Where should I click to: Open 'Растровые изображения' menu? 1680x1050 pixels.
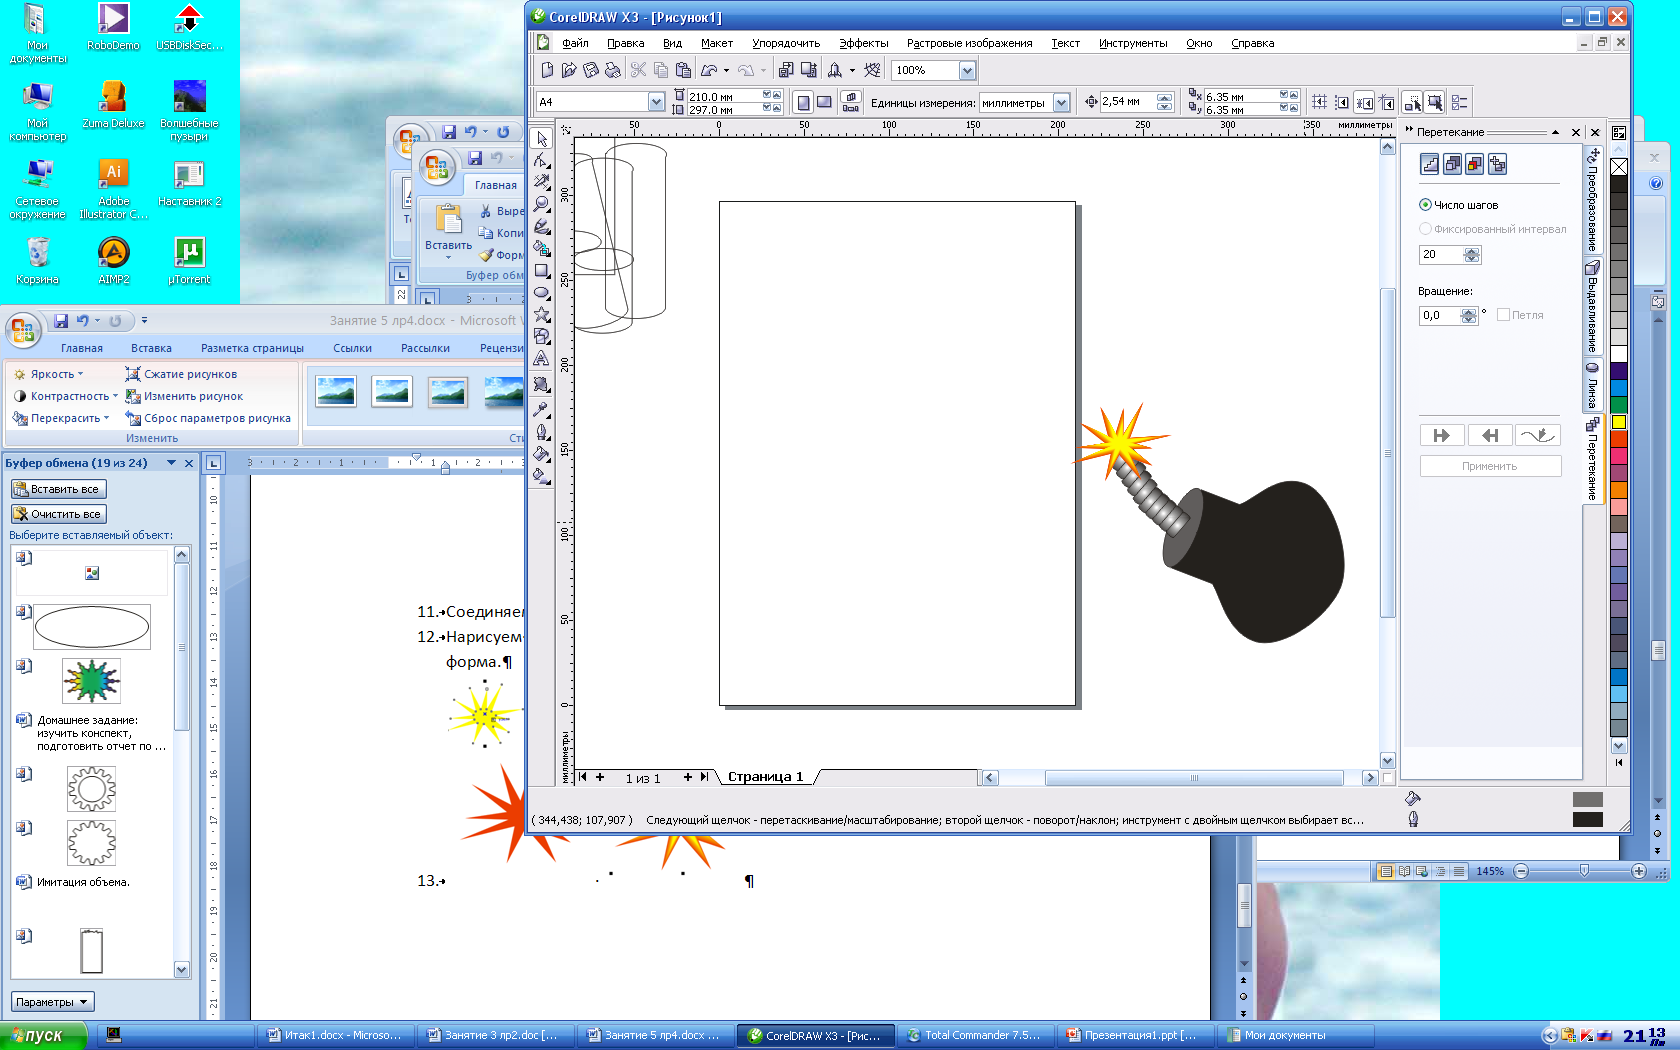(x=969, y=43)
